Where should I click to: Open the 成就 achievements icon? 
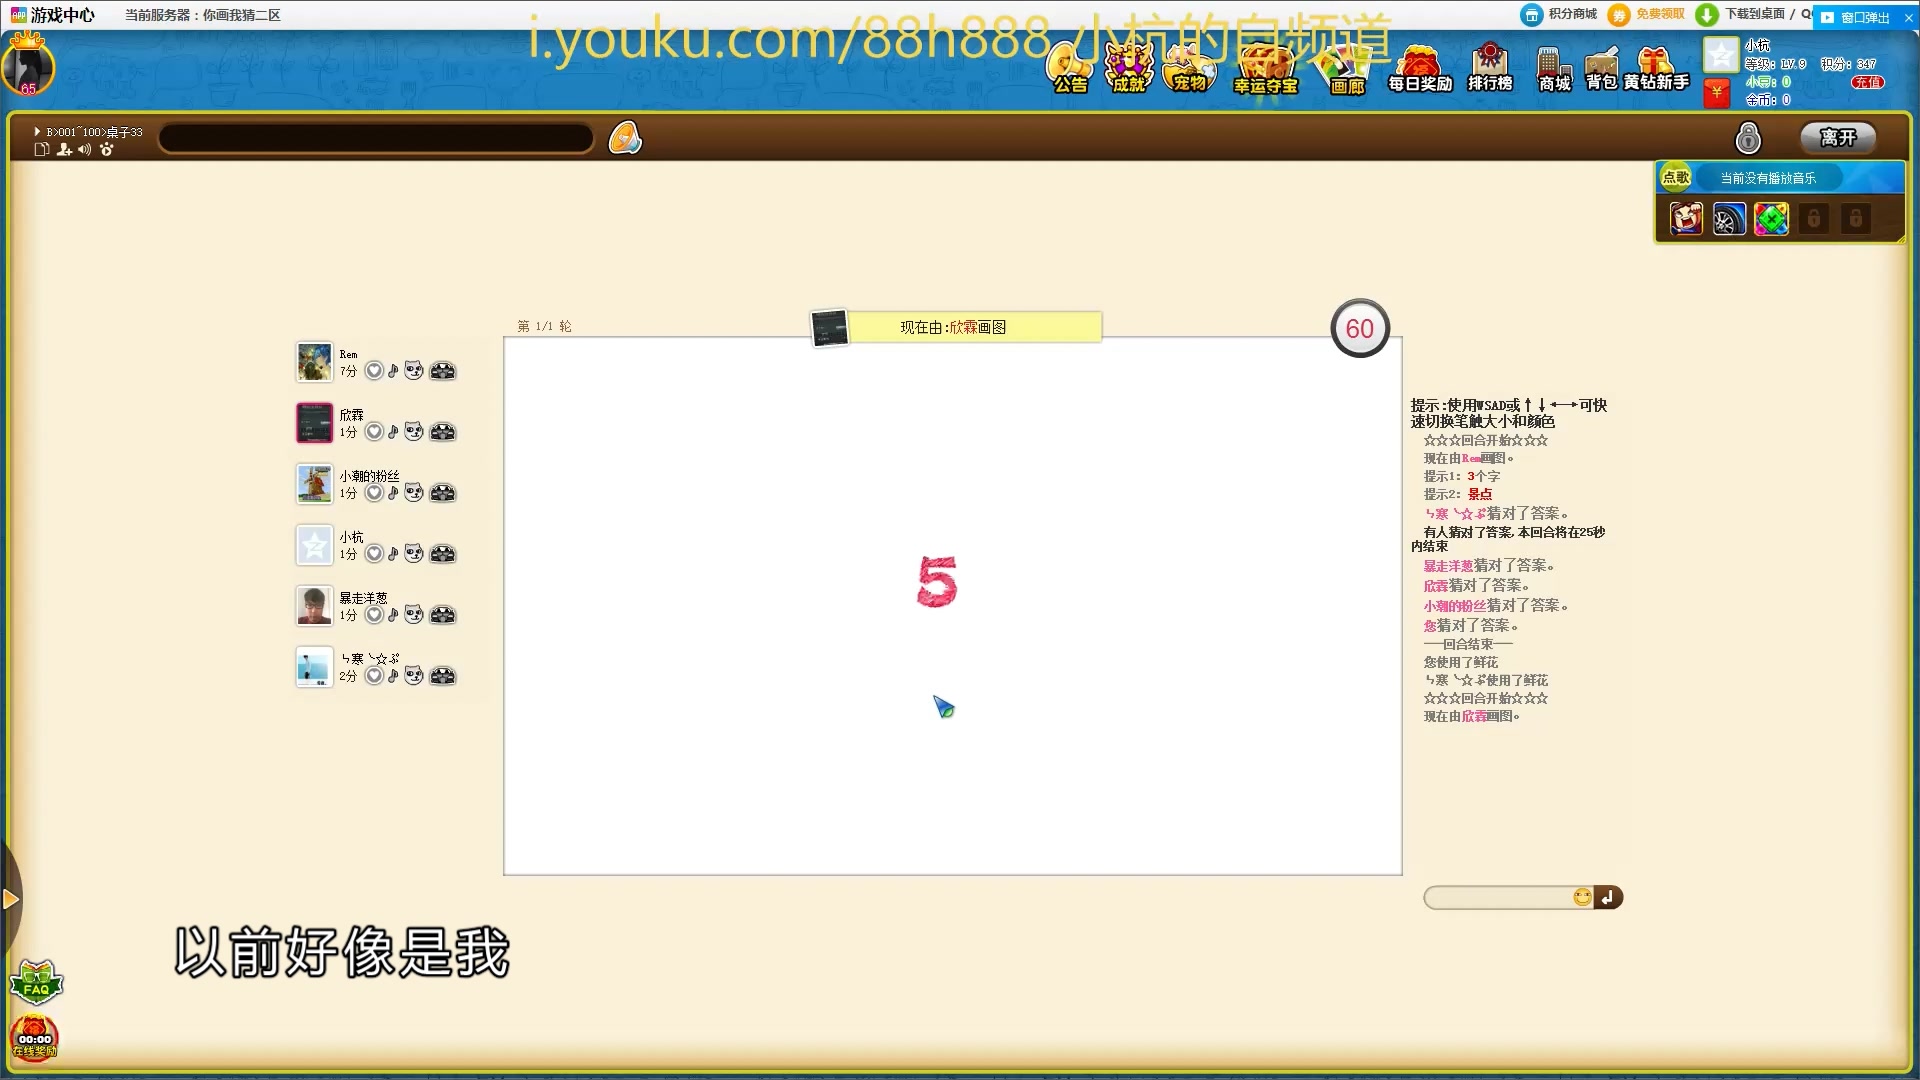pyautogui.click(x=1129, y=68)
